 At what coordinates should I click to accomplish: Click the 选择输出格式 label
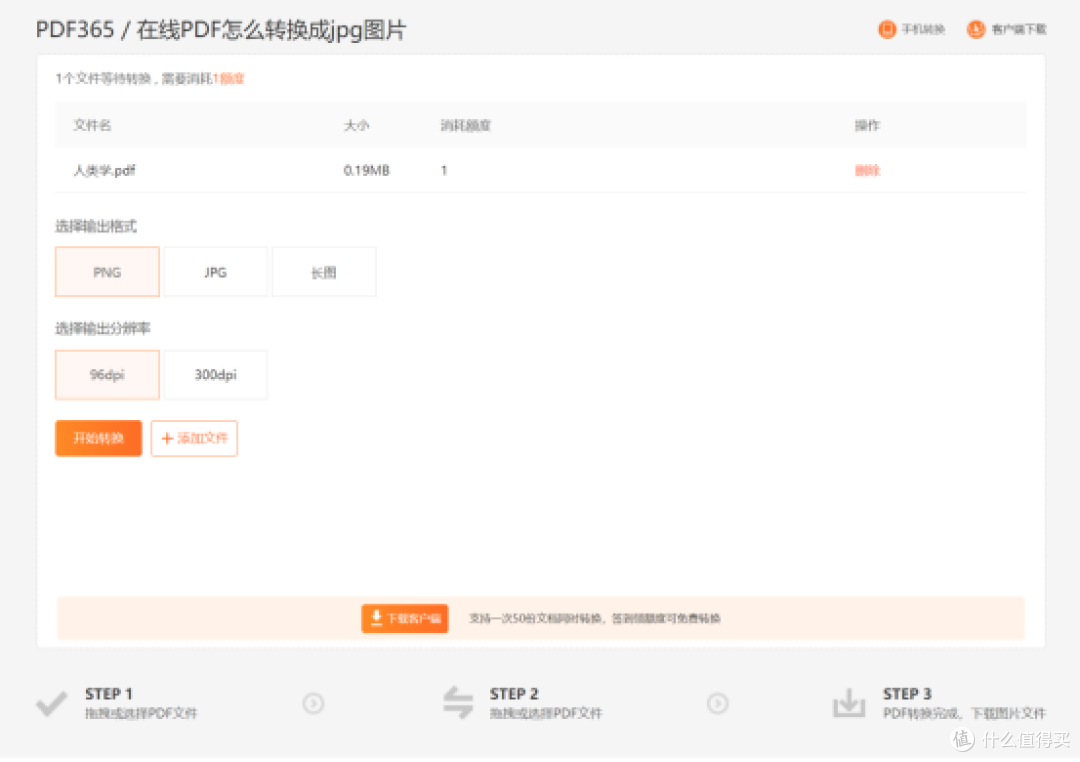tap(96, 226)
